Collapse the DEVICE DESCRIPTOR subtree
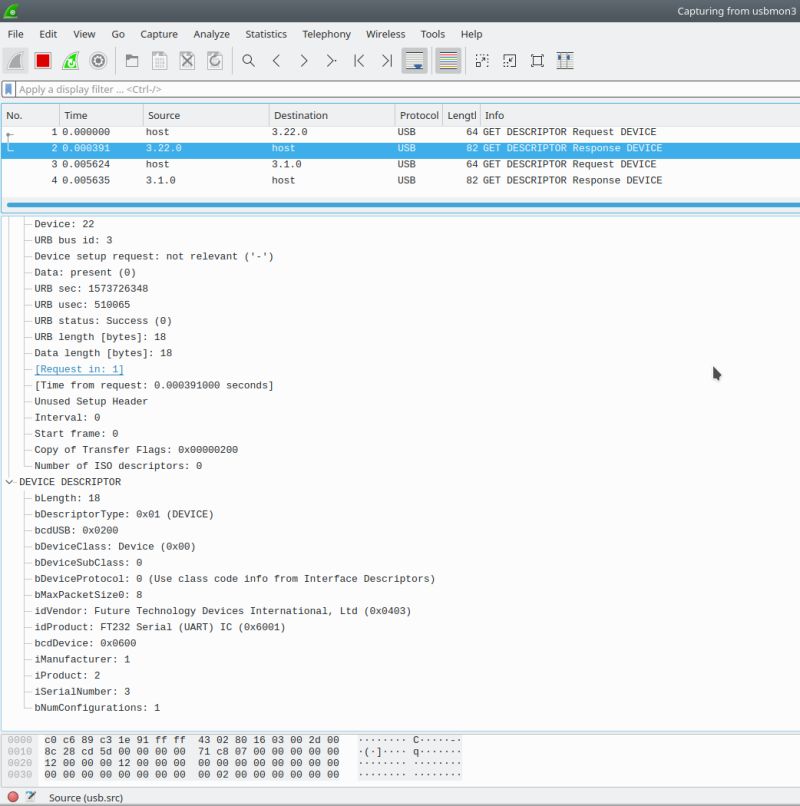This screenshot has width=800, height=806. (x=9, y=482)
